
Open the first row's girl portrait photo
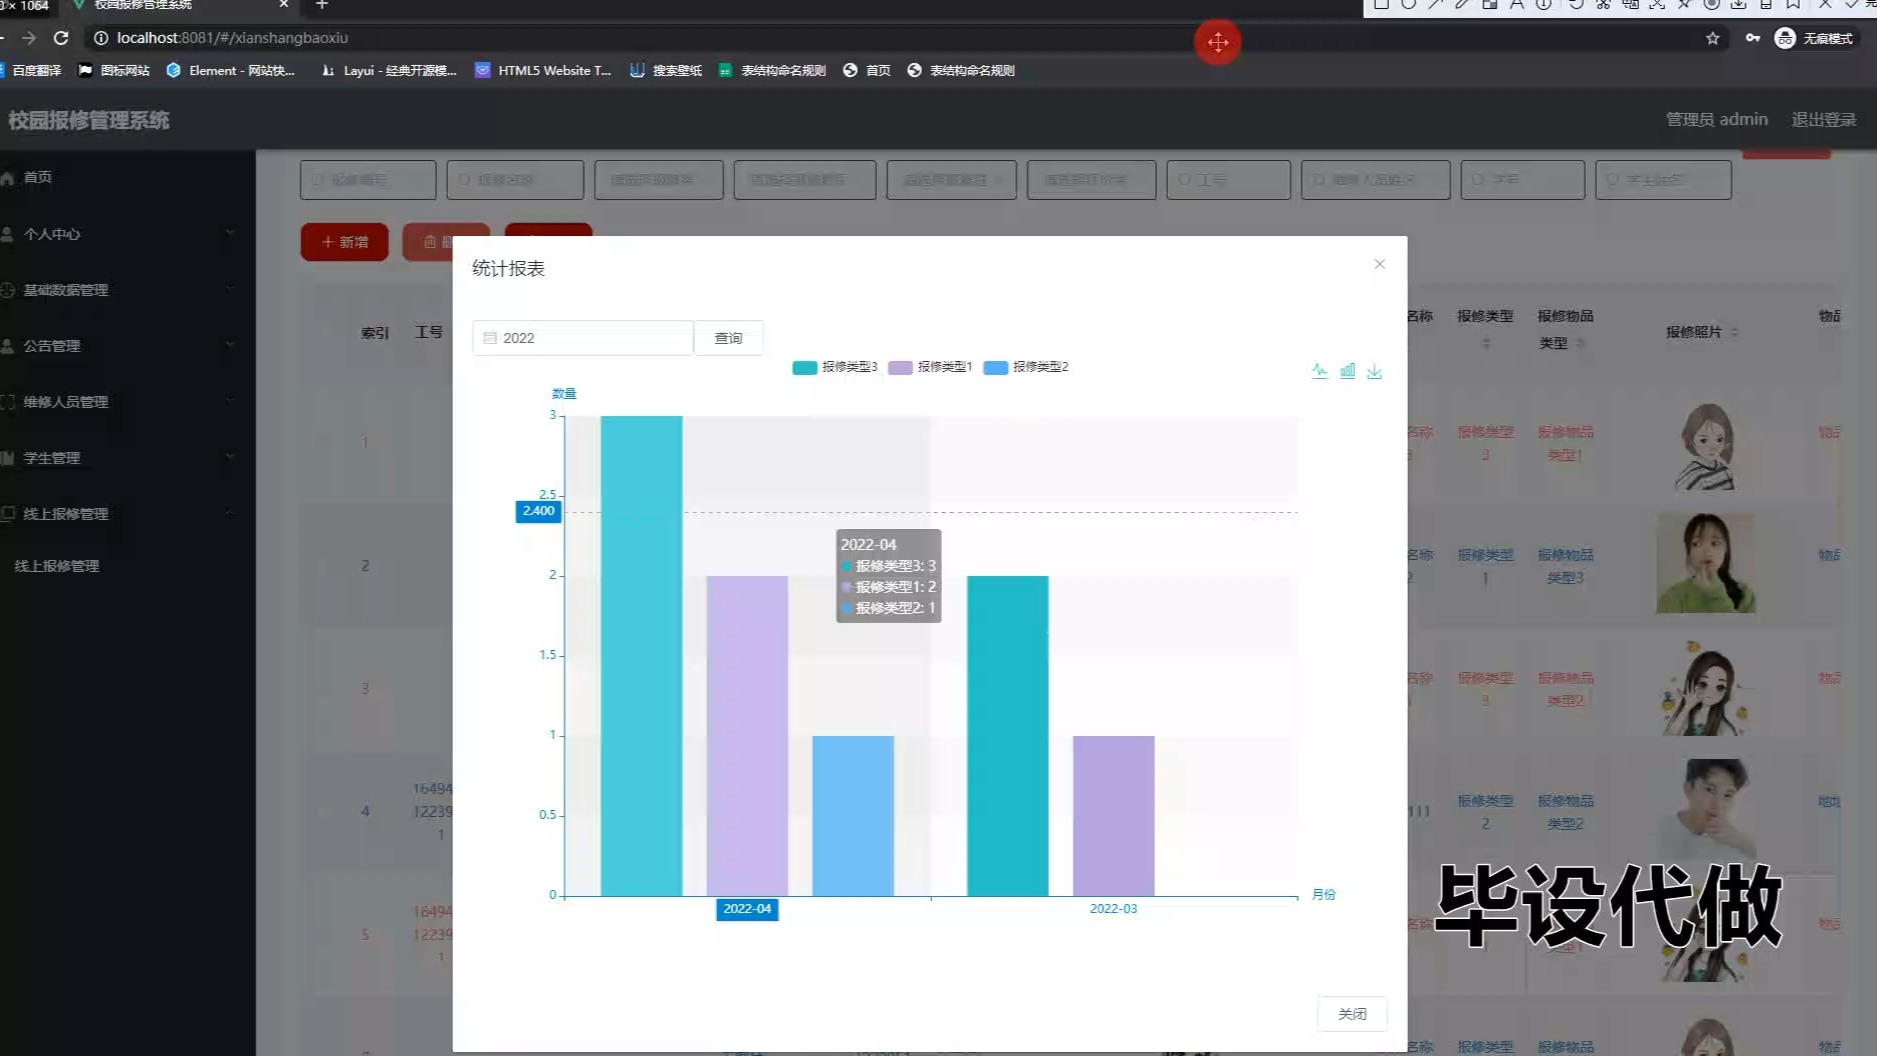[x=1705, y=444]
